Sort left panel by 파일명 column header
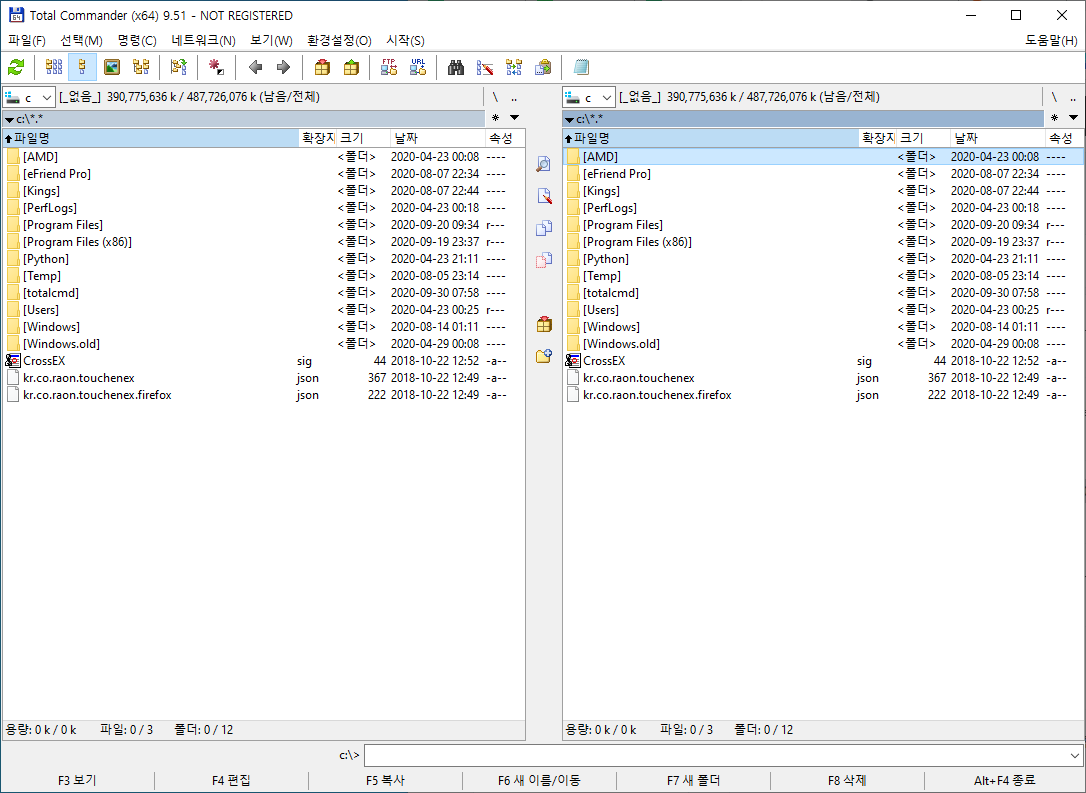The height and width of the screenshot is (793, 1086). (x=151, y=138)
